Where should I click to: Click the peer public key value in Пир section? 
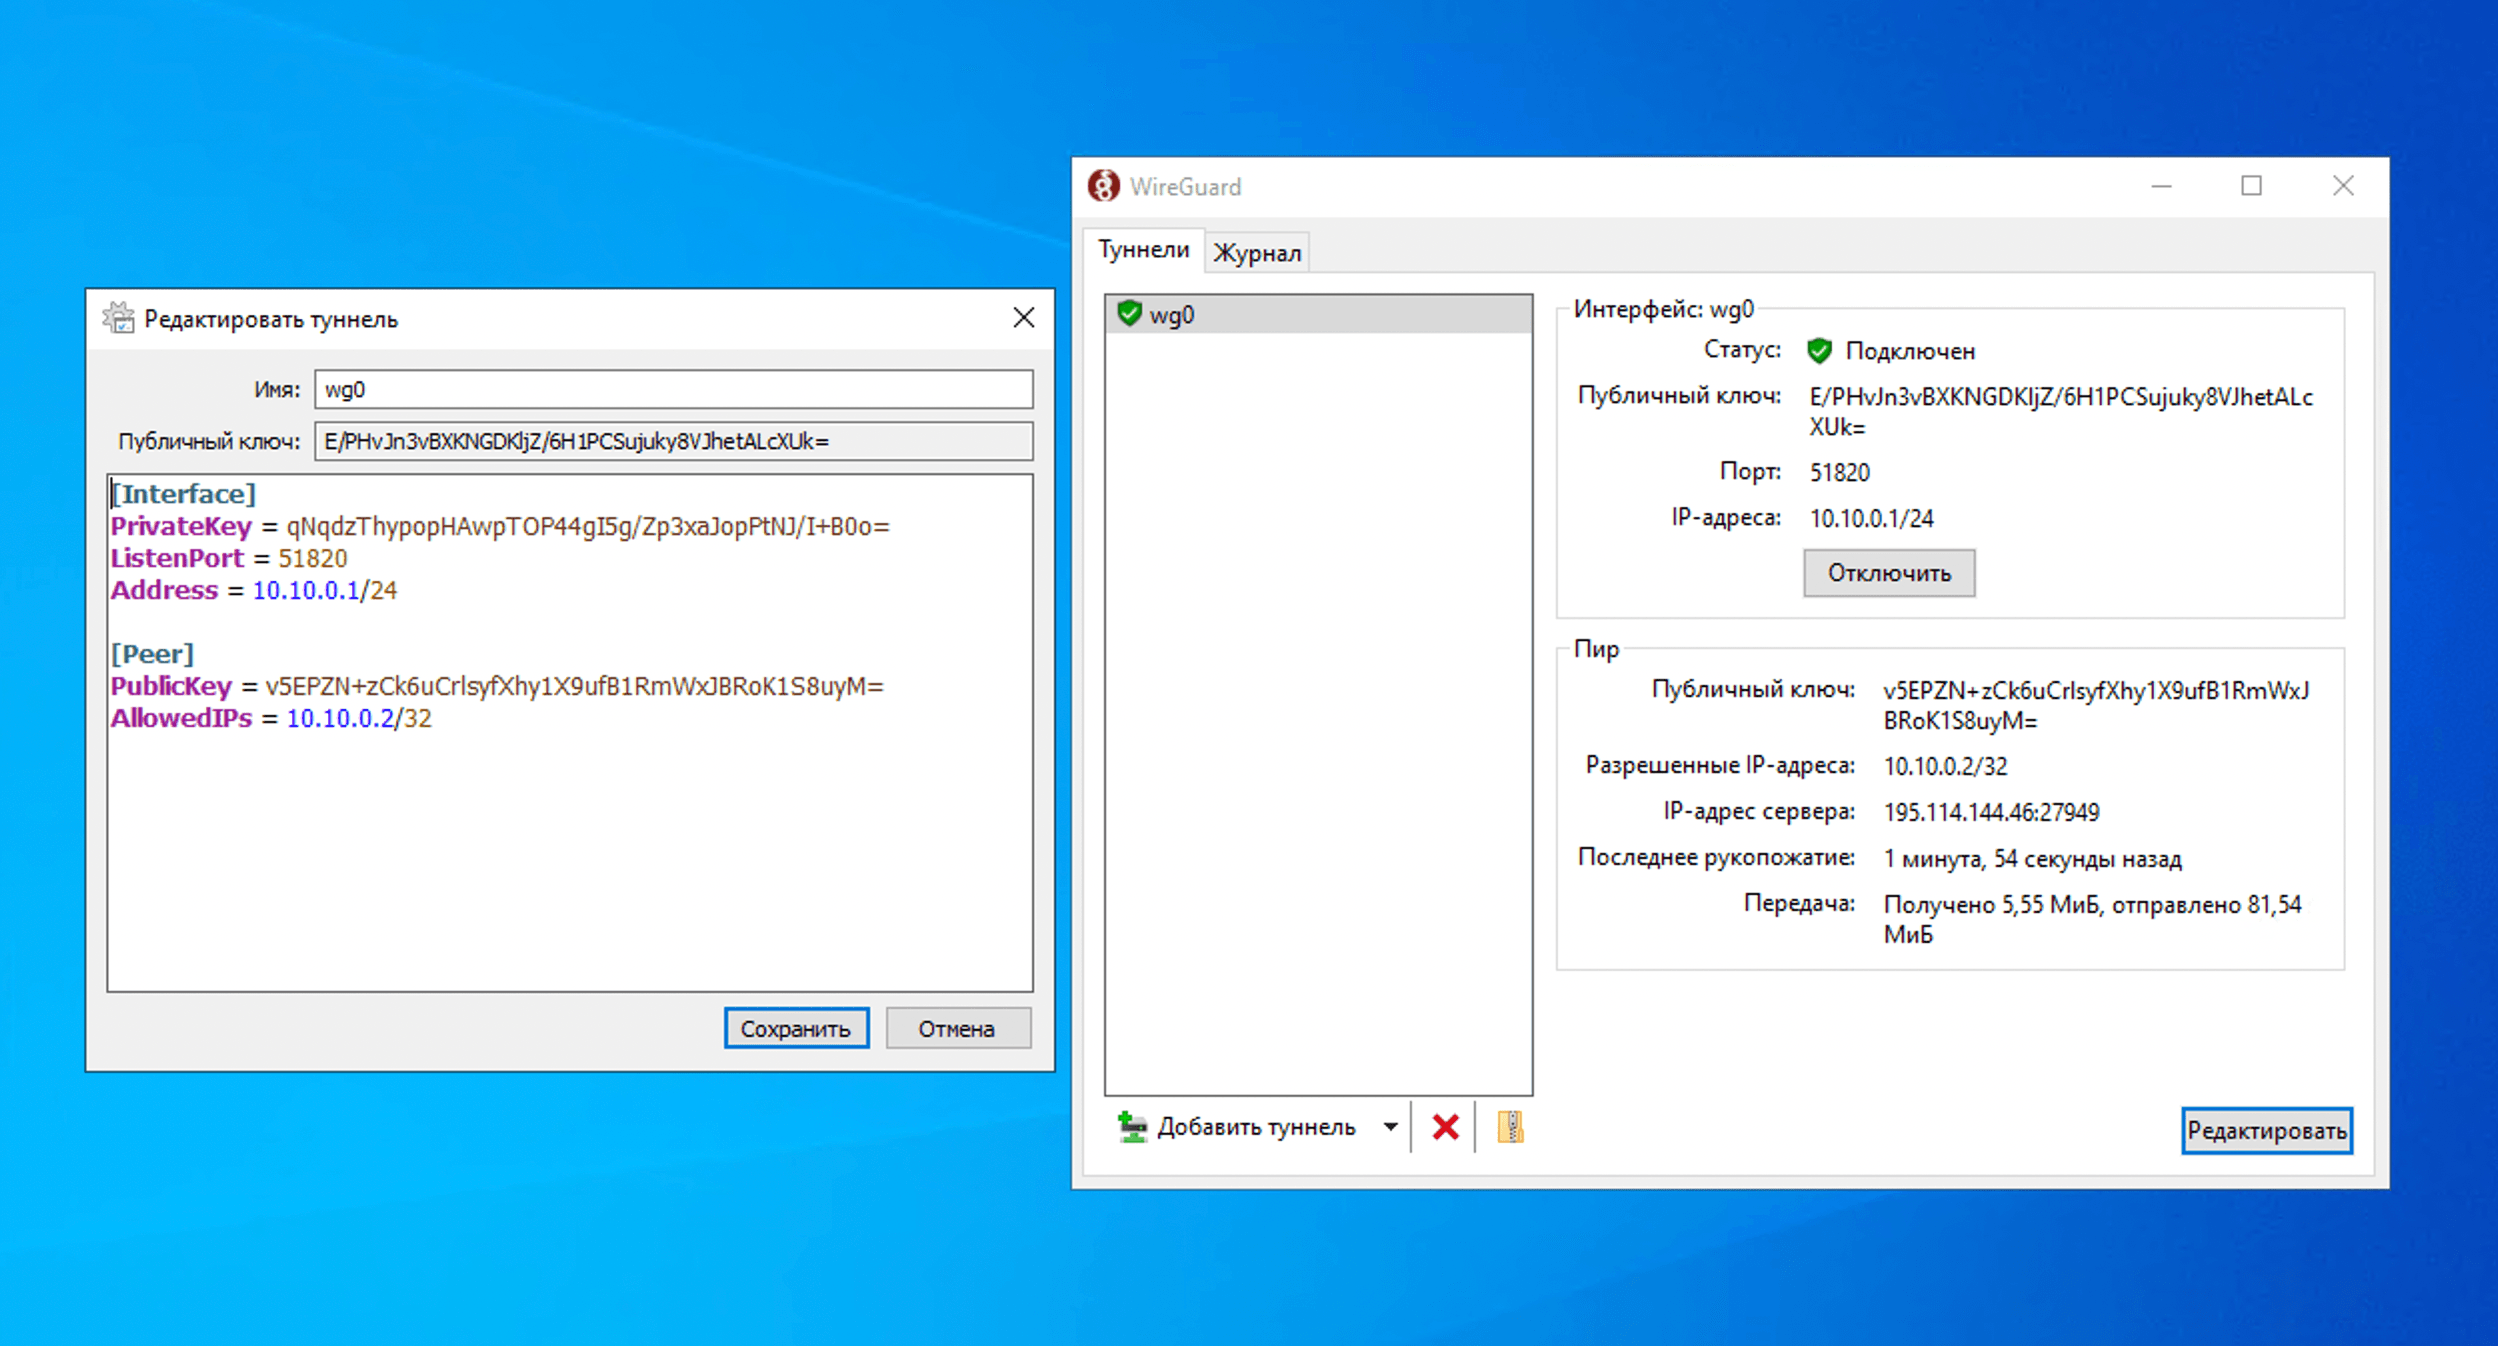point(2096,705)
